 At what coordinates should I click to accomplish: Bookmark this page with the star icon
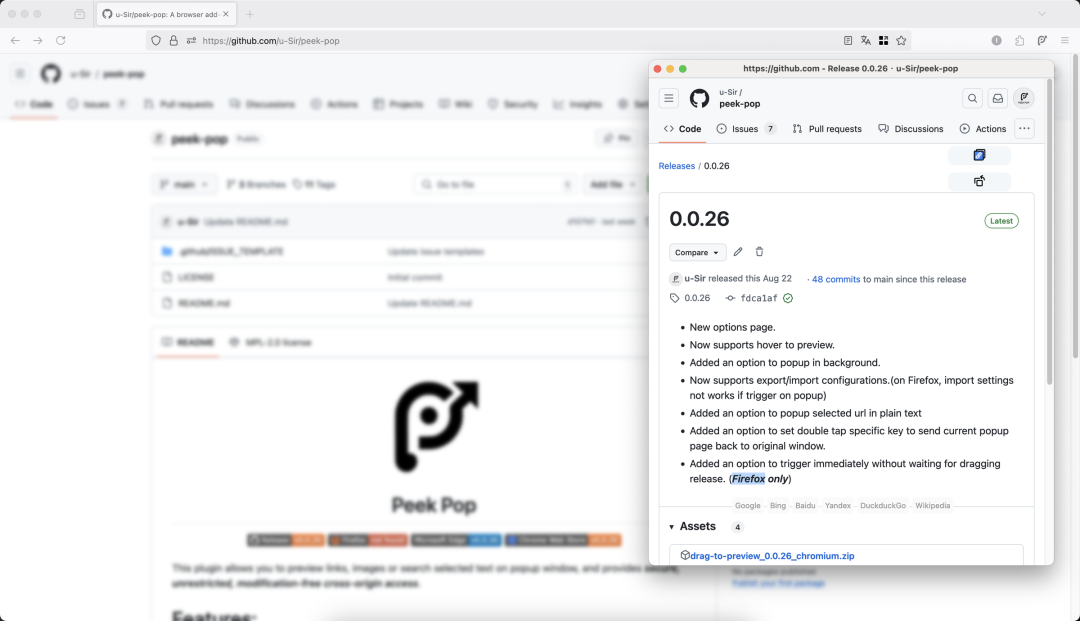coord(901,41)
